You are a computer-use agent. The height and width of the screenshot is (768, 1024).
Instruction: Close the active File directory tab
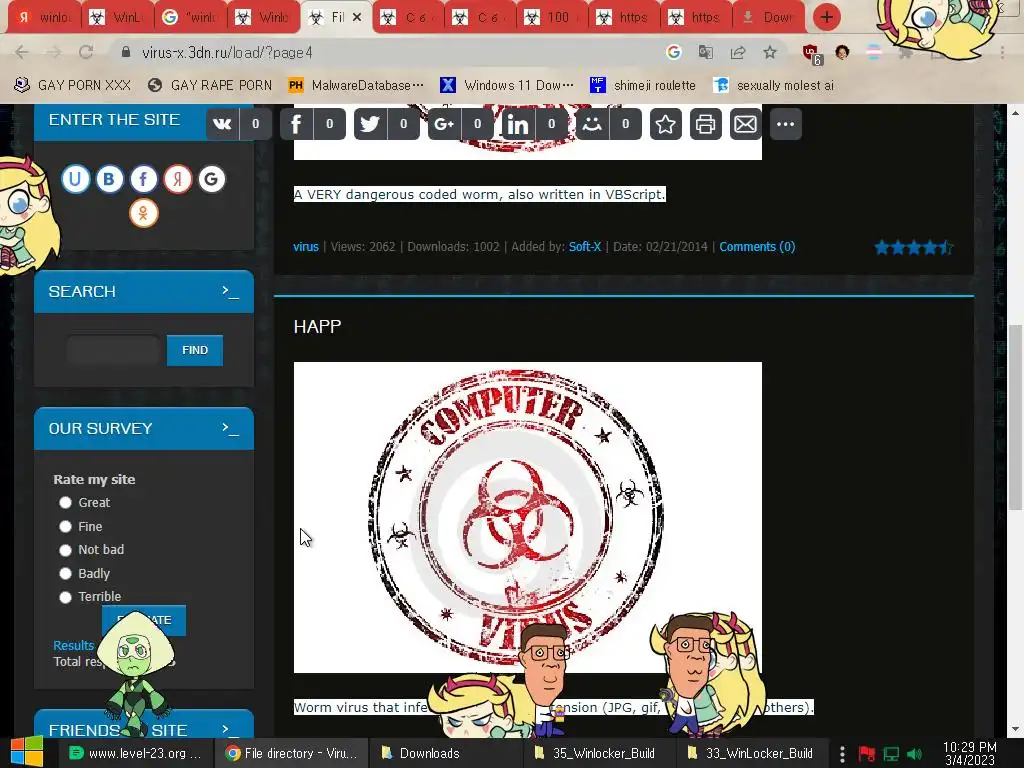[357, 17]
